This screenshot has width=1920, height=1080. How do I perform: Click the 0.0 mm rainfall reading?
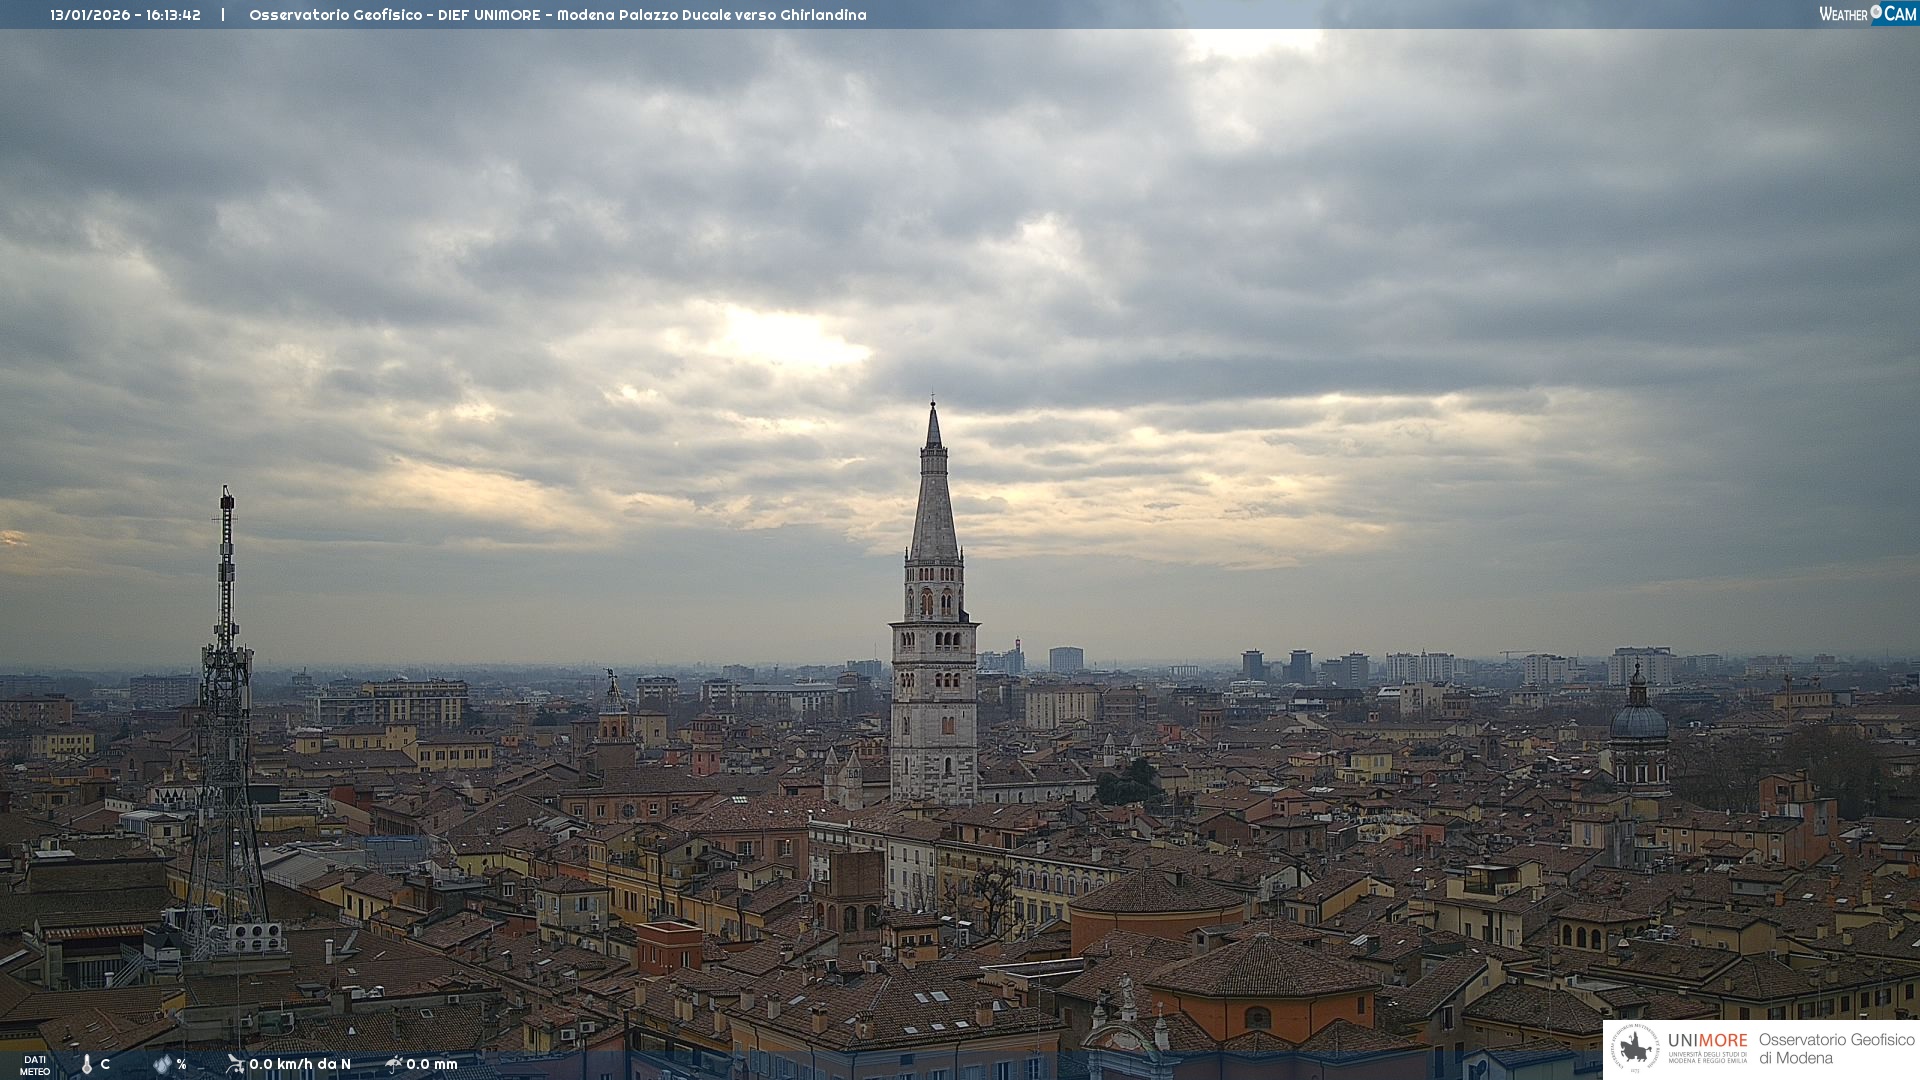[432, 1064]
